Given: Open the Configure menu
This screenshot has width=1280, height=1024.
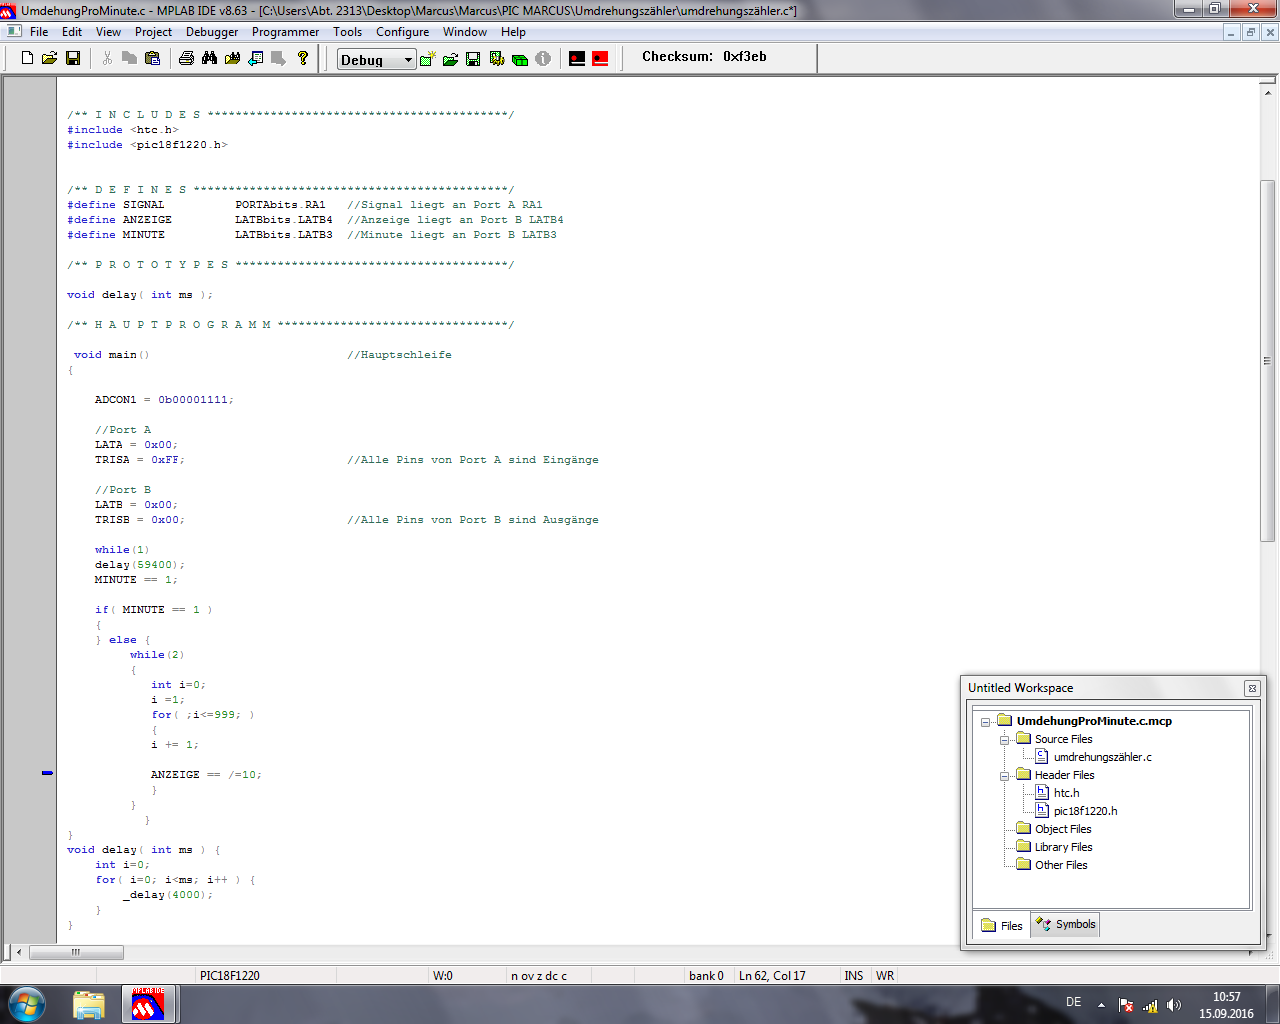Looking at the screenshot, I should [x=402, y=32].
